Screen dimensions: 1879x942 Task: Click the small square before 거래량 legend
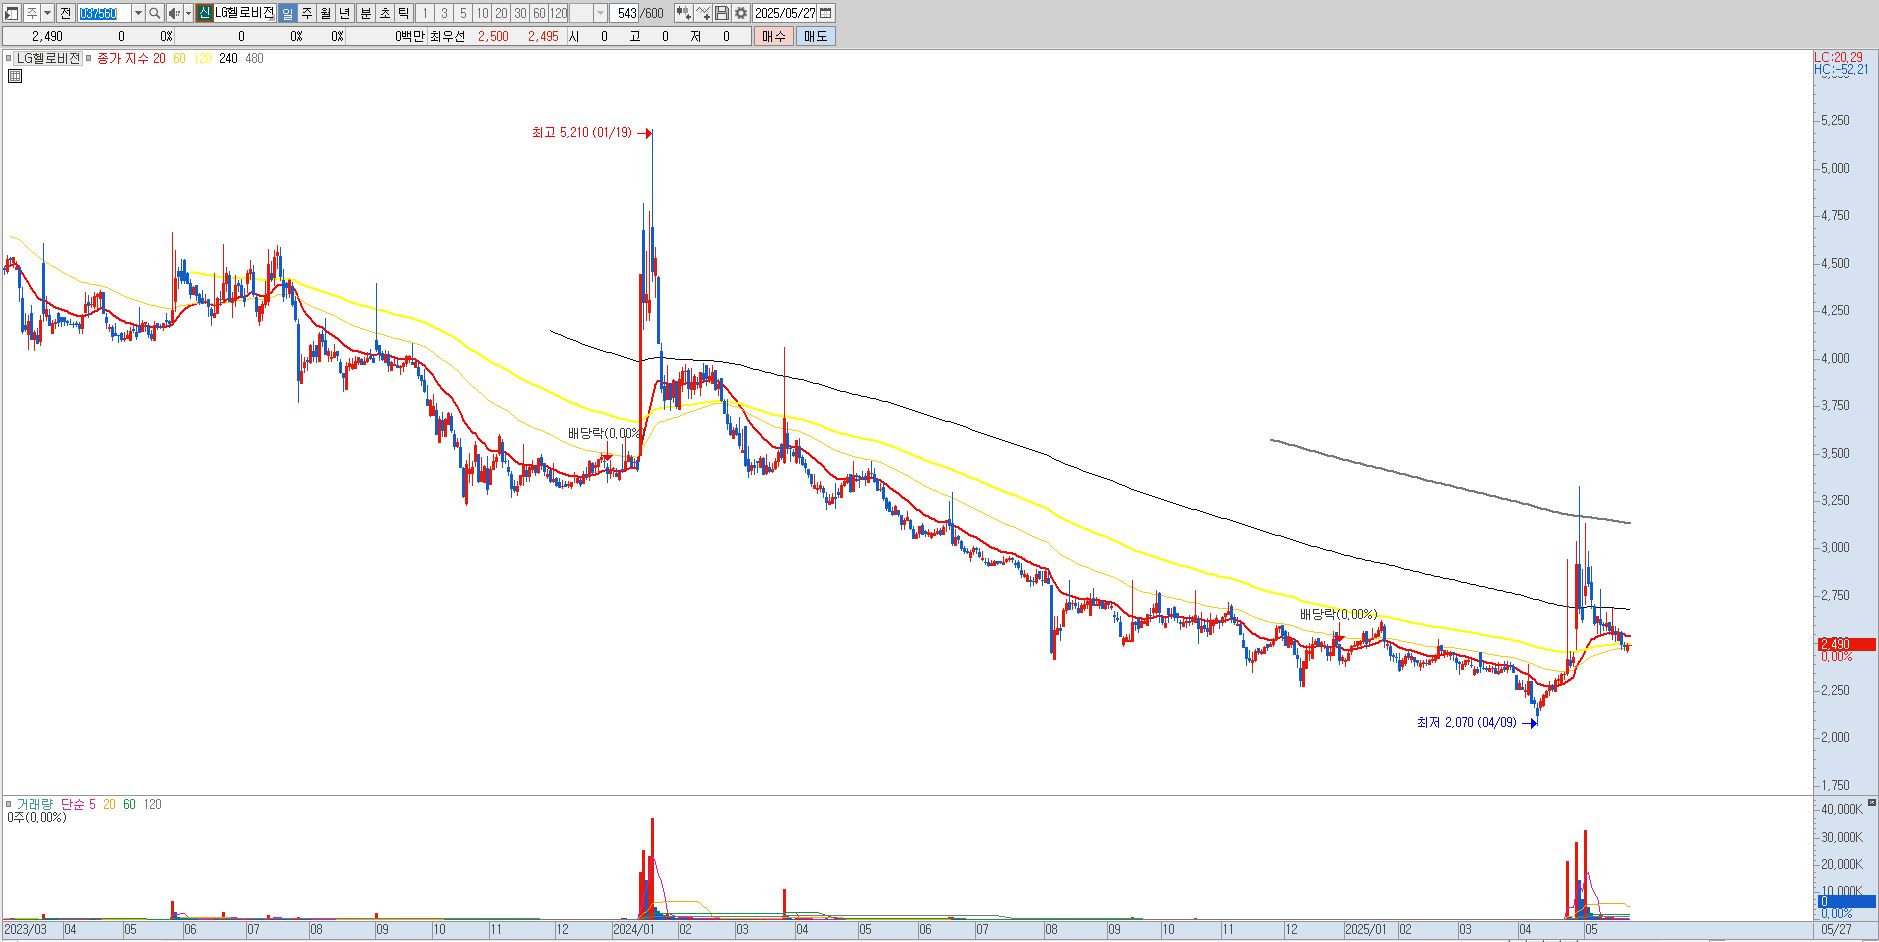pos(9,804)
